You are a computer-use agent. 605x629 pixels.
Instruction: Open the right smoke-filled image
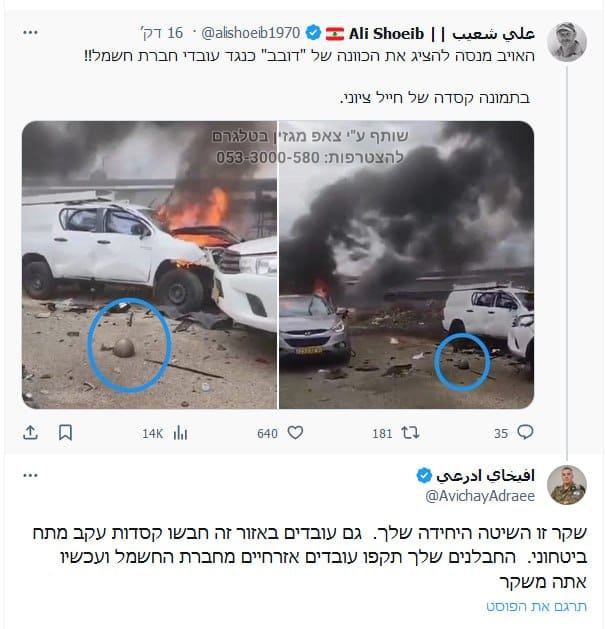coord(406,265)
